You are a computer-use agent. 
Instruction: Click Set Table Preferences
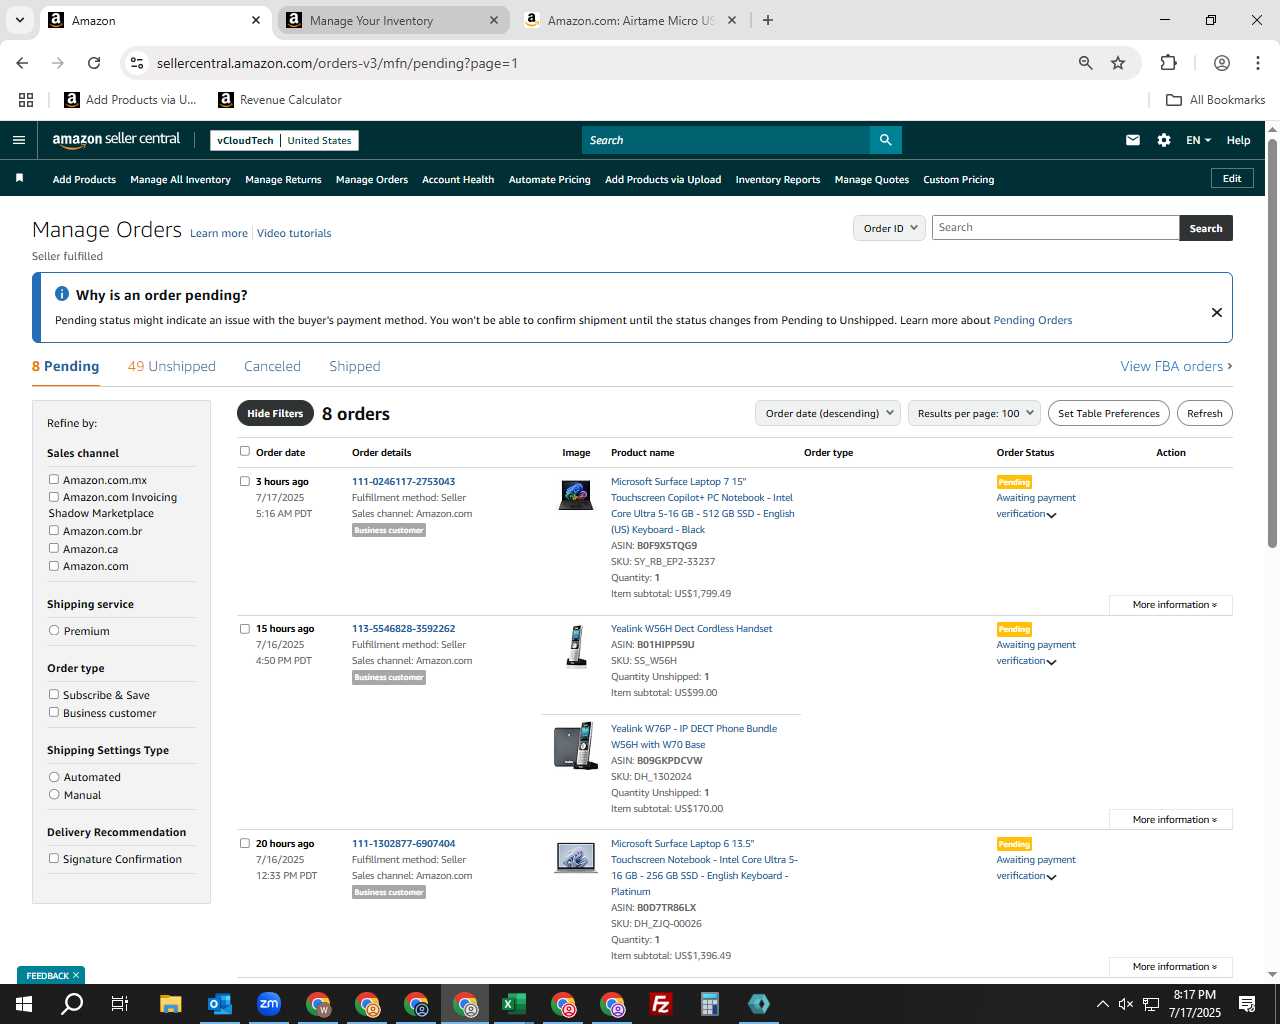coord(1109,413)
